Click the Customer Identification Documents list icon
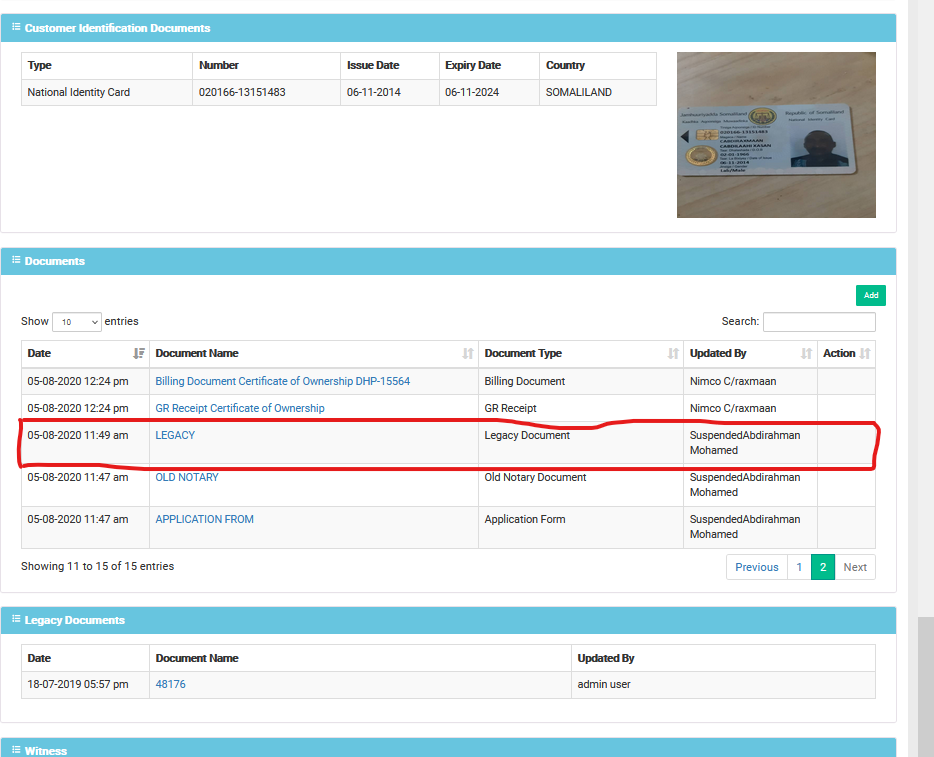Image resolution: width=934 pixels, height=757 pixels. tap(16, 27)
